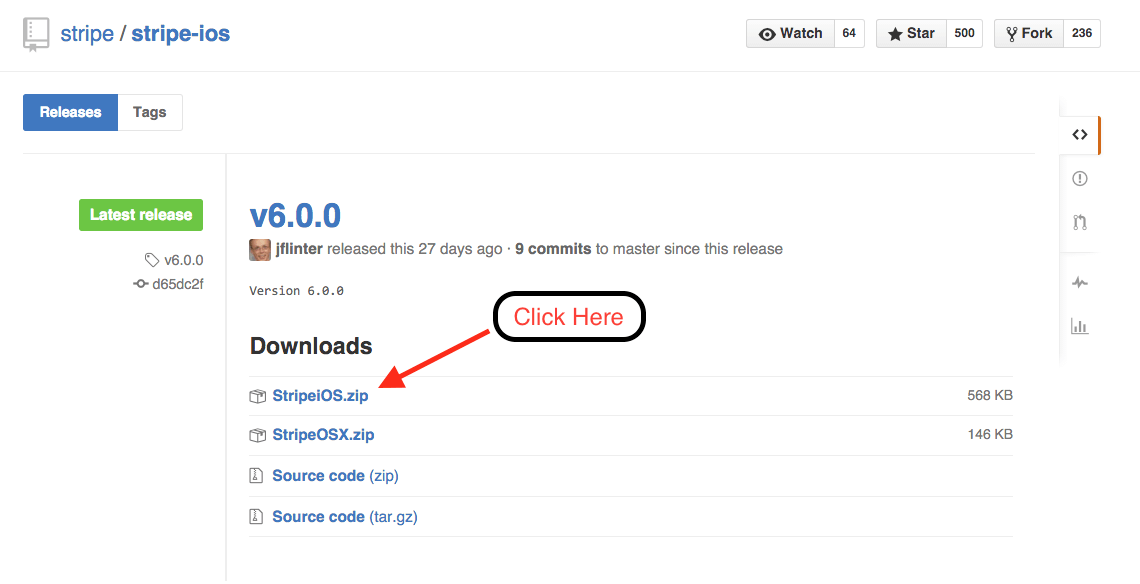Click the star icon in Star button
The image size is (1140, 584).
895,34
